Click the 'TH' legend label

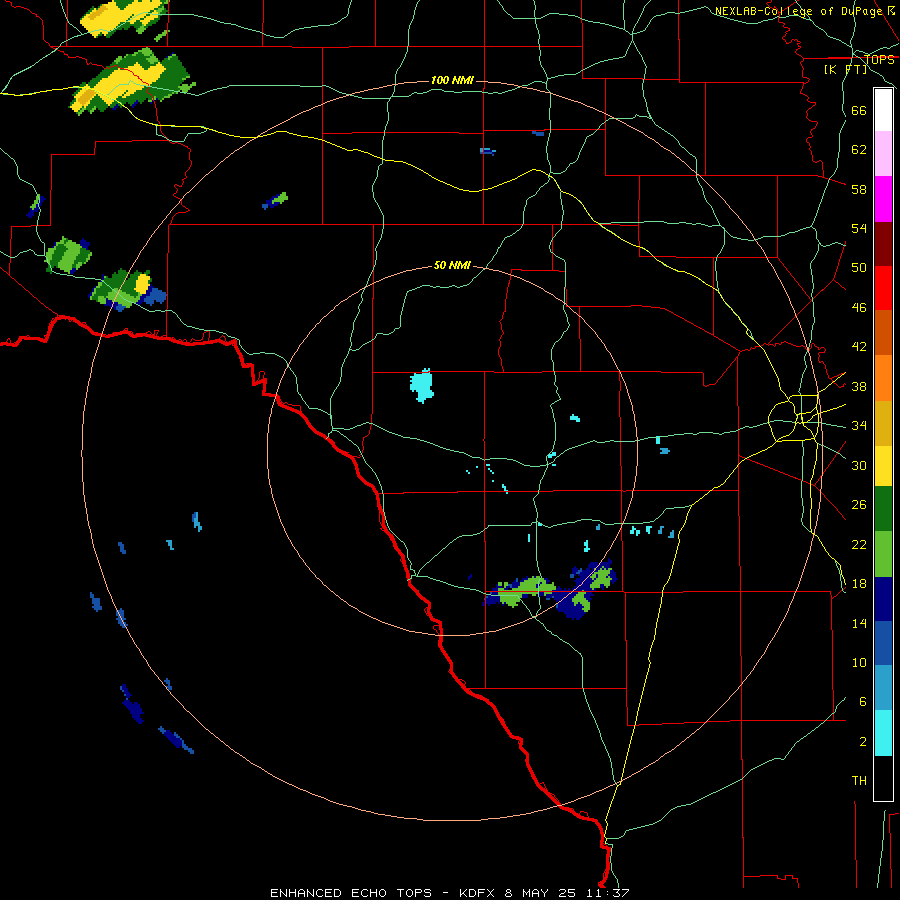pyautogui.click(x=859, y=781)
